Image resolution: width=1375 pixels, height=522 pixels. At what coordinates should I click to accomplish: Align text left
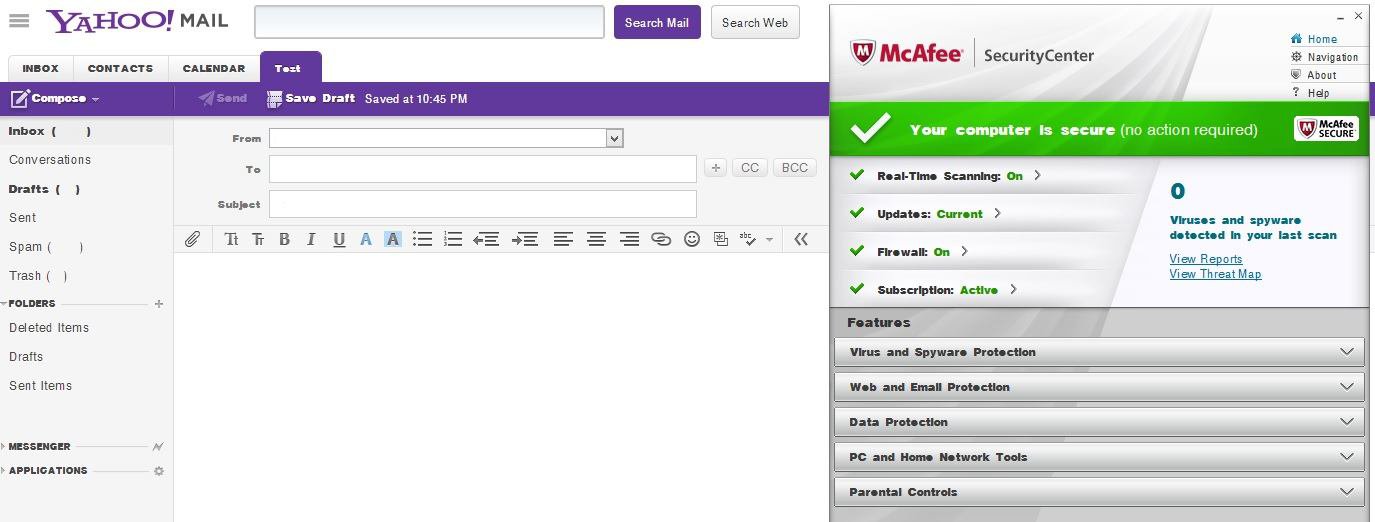563,239
